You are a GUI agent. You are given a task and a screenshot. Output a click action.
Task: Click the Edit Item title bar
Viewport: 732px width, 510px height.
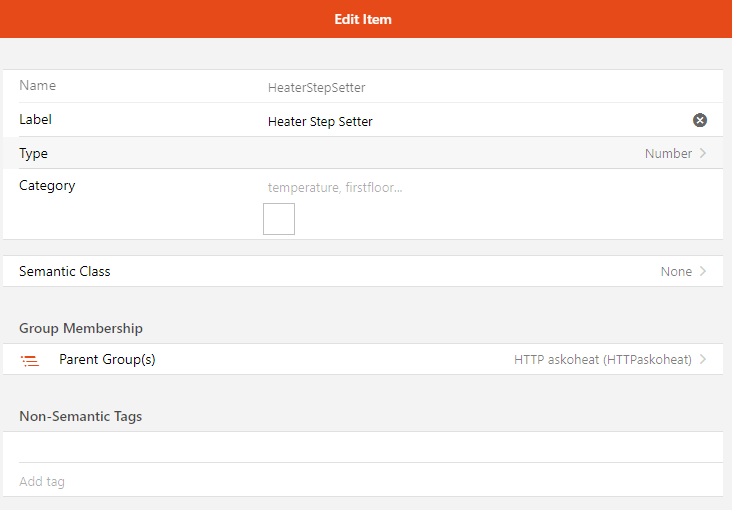click(x=363, y=19)
